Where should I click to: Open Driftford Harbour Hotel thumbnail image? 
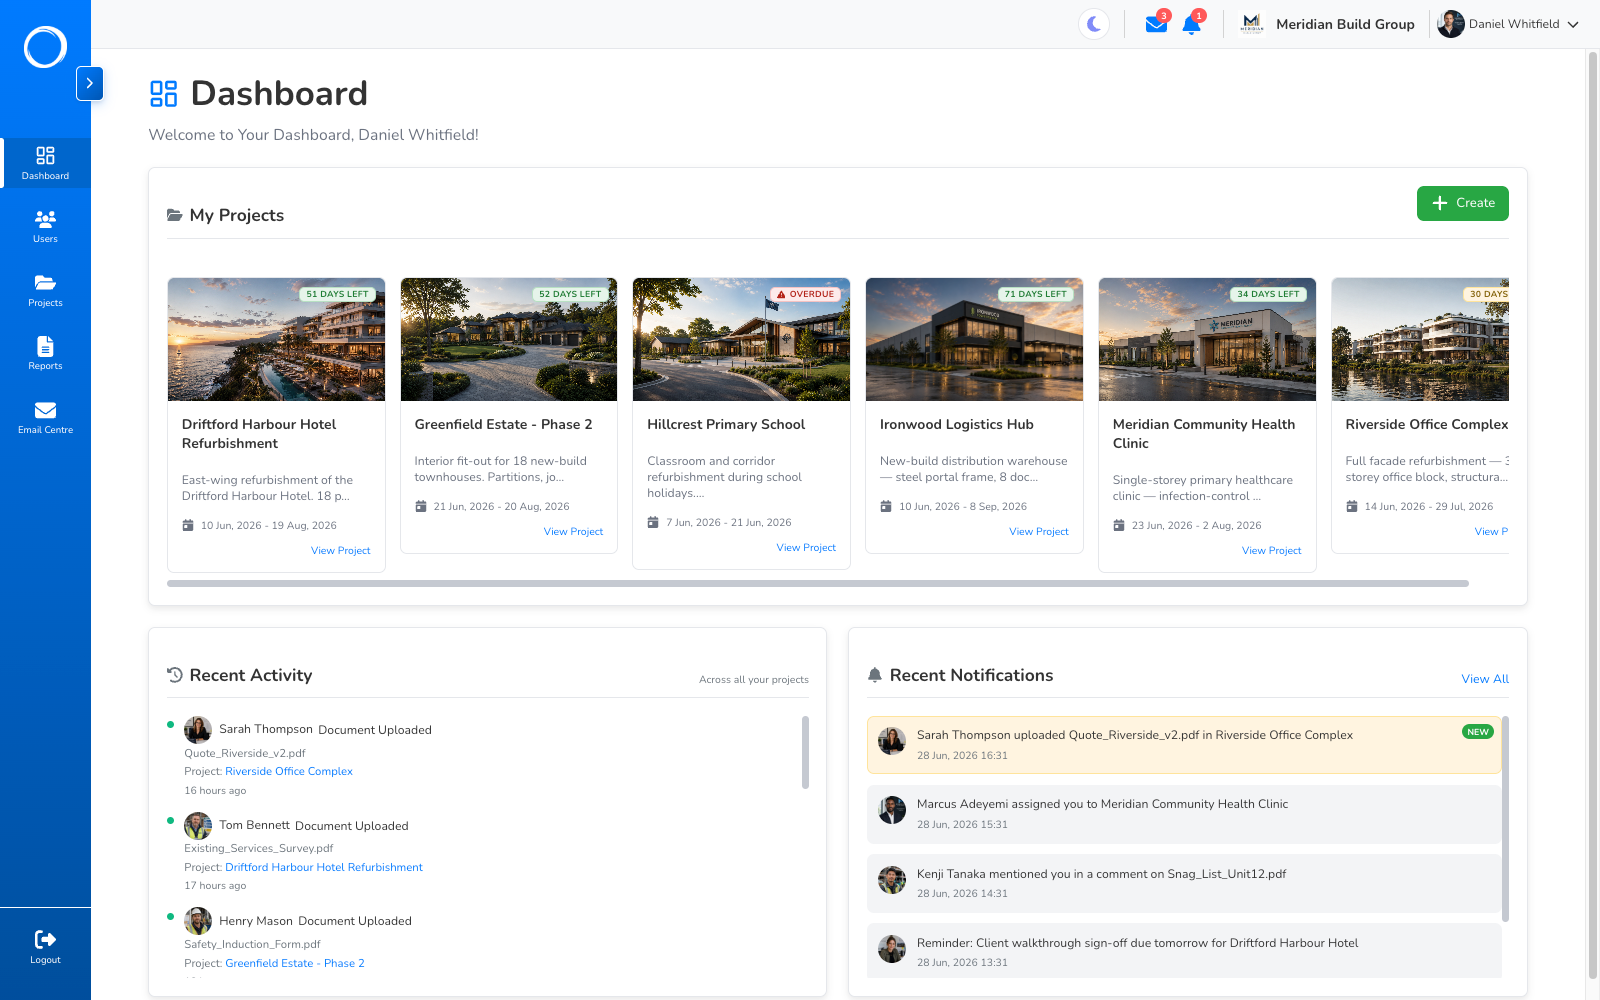point(276,340)
